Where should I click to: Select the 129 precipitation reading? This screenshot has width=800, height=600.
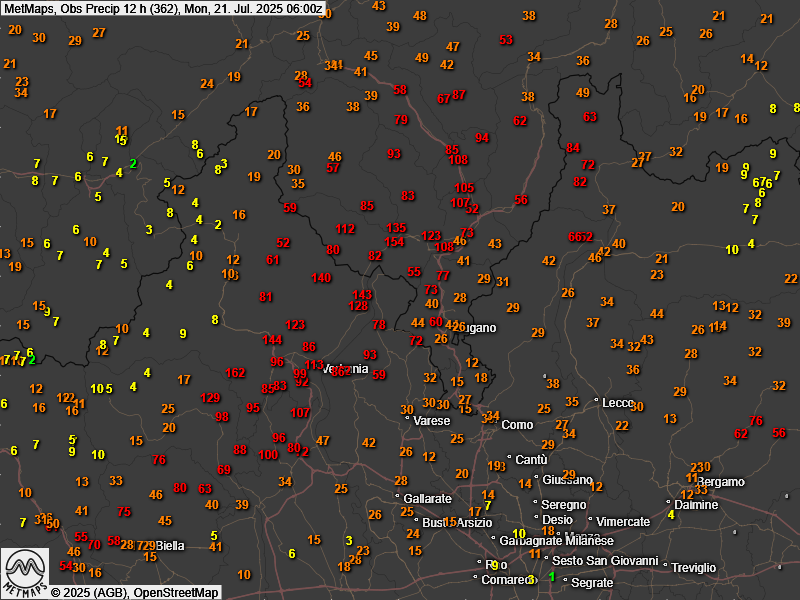[210, 398]
